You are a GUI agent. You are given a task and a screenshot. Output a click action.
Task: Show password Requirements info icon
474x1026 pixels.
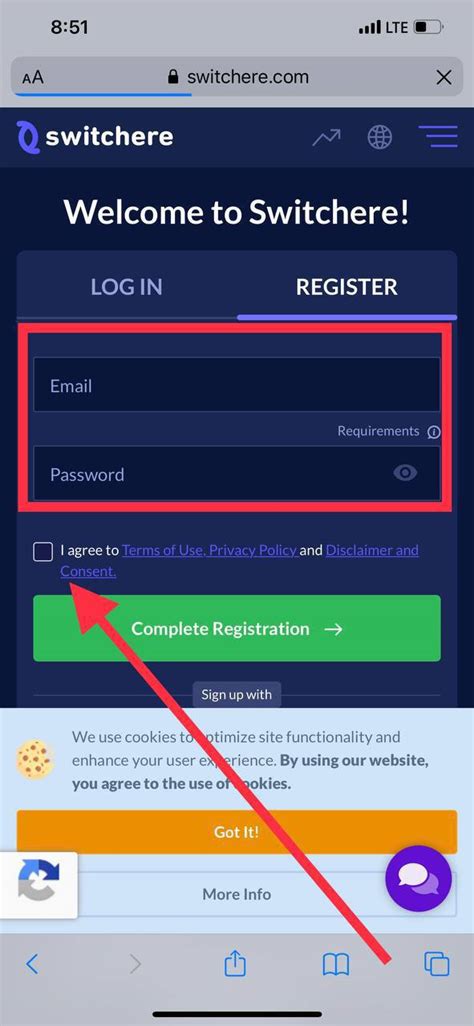point(433,432)
